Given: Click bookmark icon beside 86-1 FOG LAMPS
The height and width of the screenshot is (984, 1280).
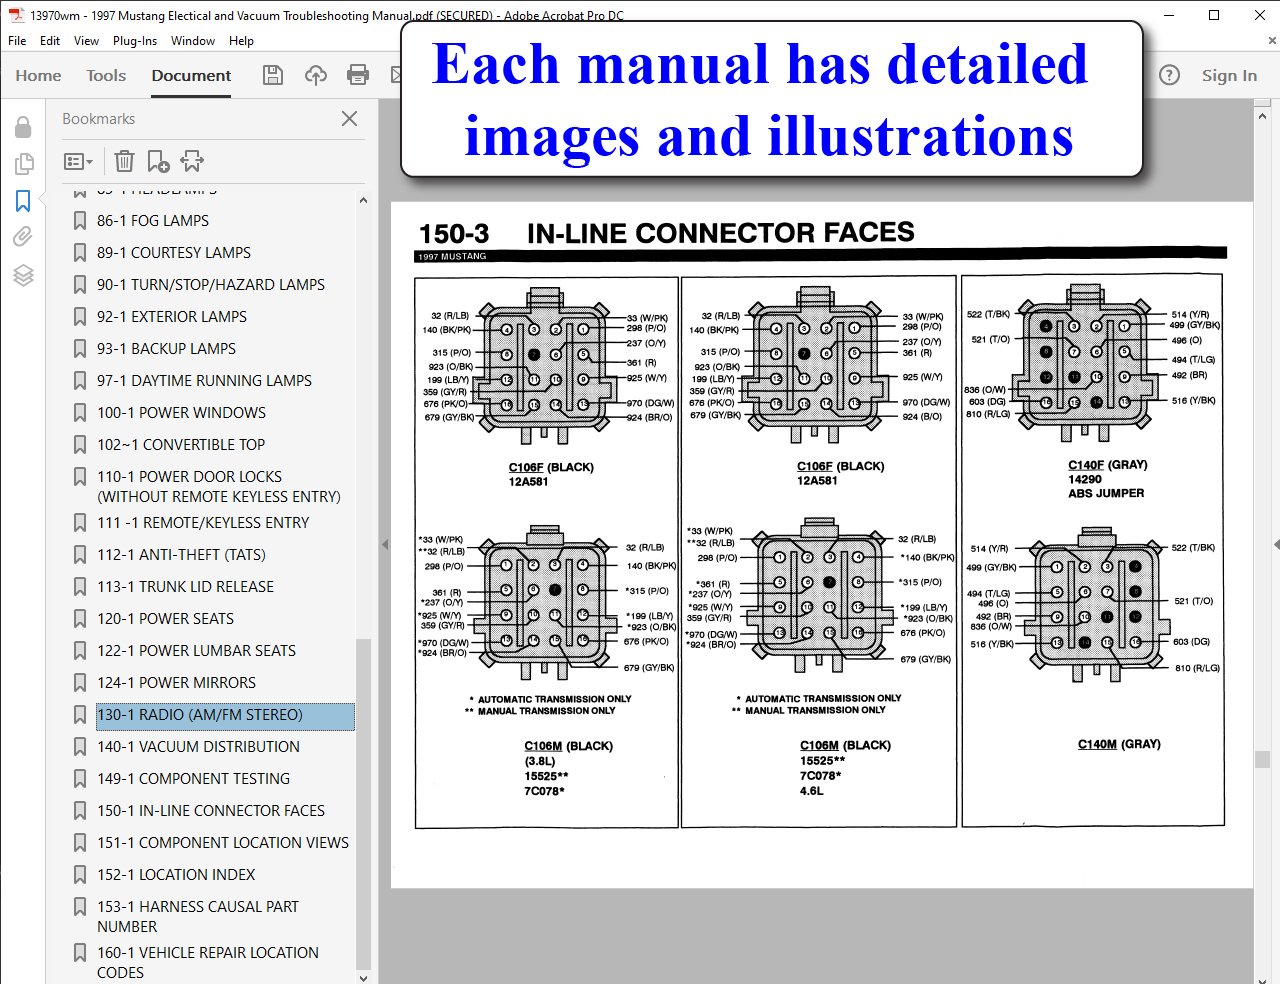Looking at the screenshot, I should (80, 221).
